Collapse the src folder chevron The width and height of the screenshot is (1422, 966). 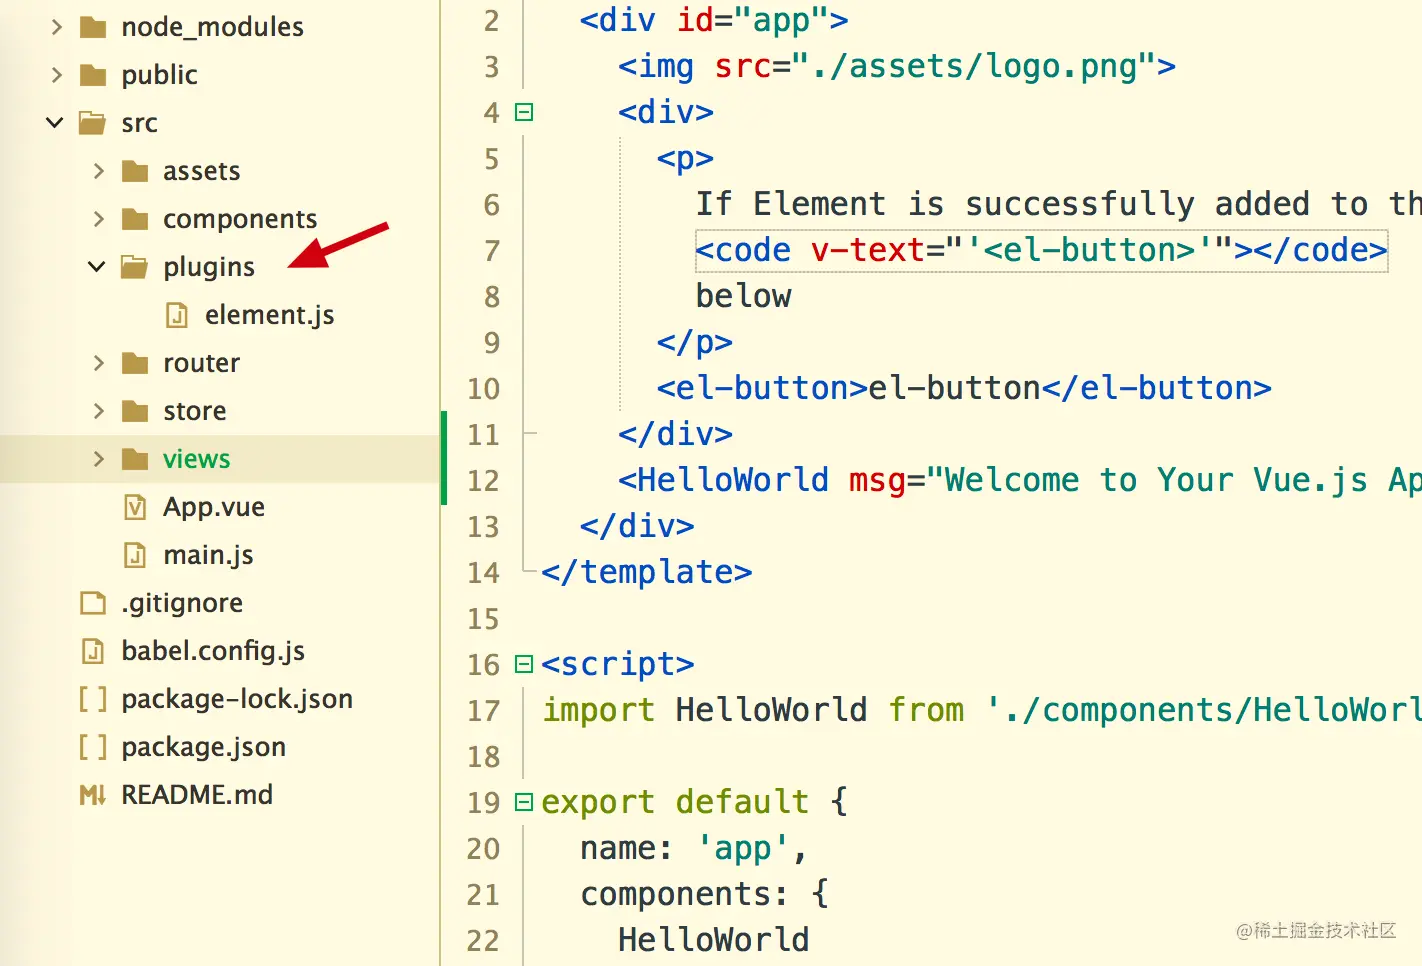click(55, 123)
